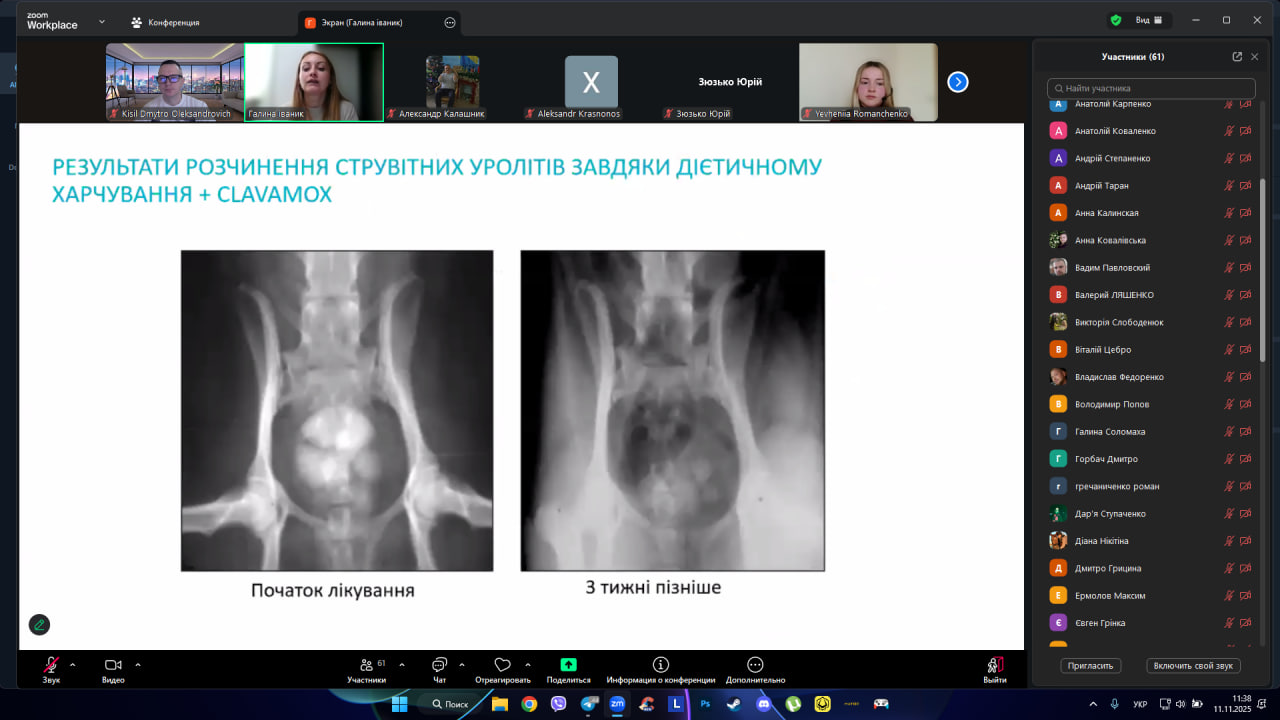Pop out the Participants panel

(x=1237, y=57)
